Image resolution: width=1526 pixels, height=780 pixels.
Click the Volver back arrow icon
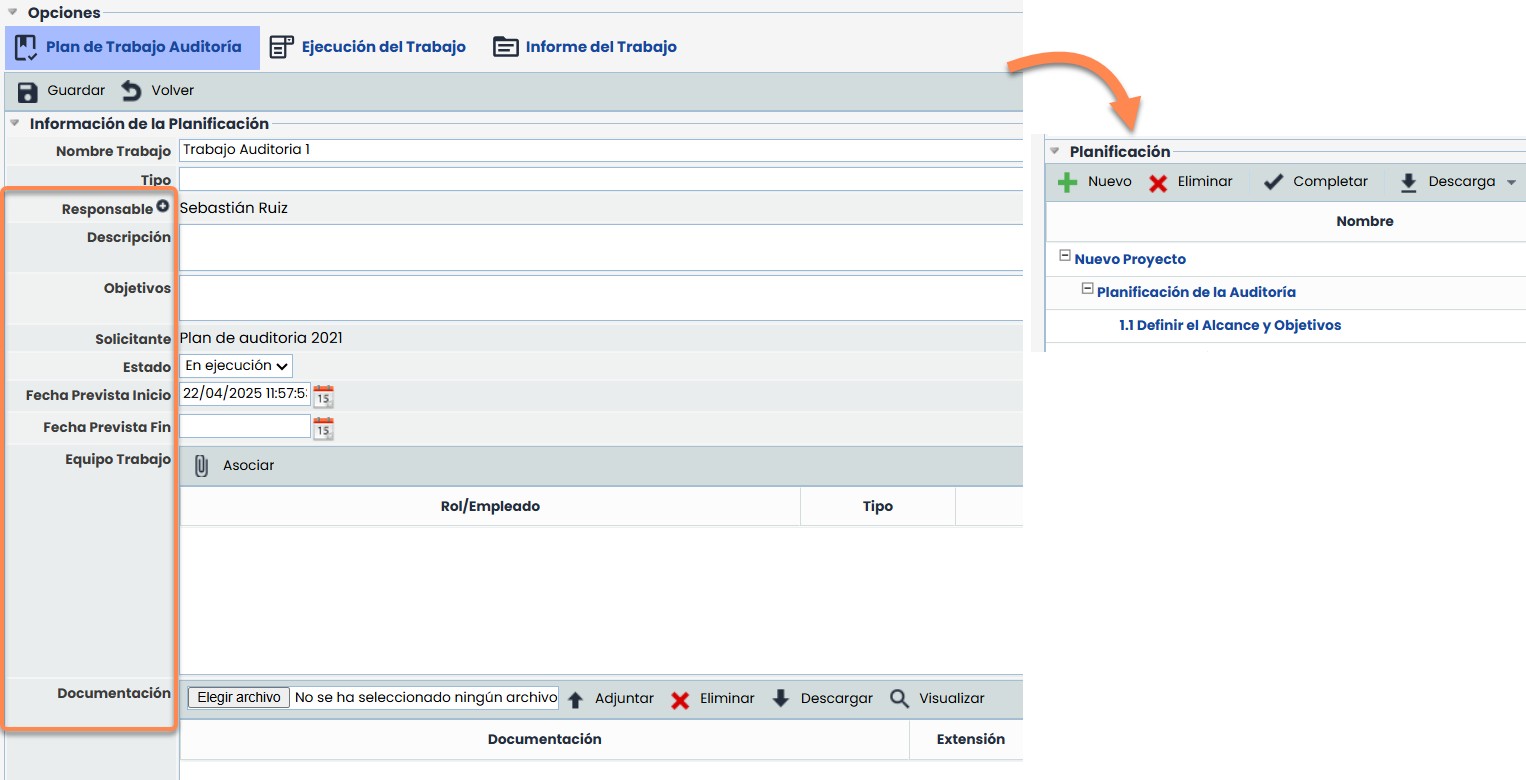point(132,91)
